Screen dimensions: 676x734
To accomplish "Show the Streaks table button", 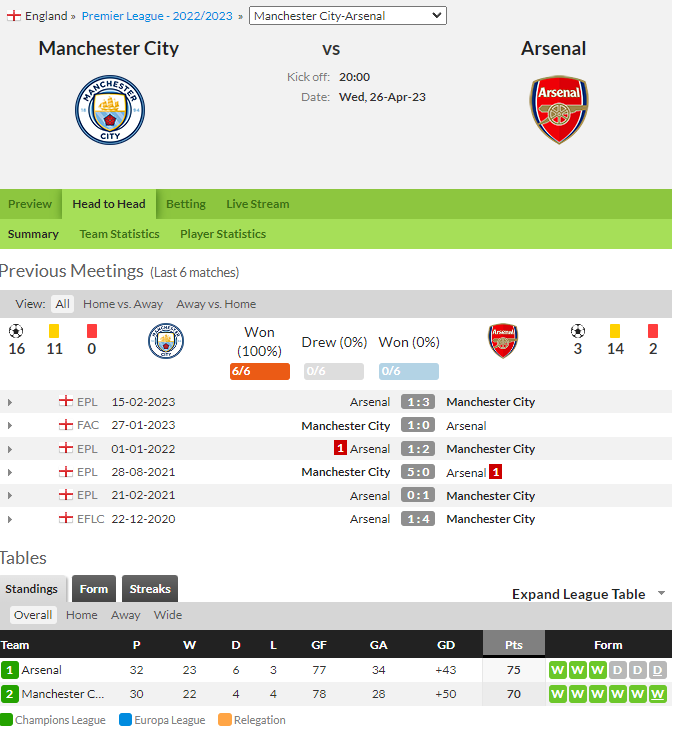I will point(150,588).
